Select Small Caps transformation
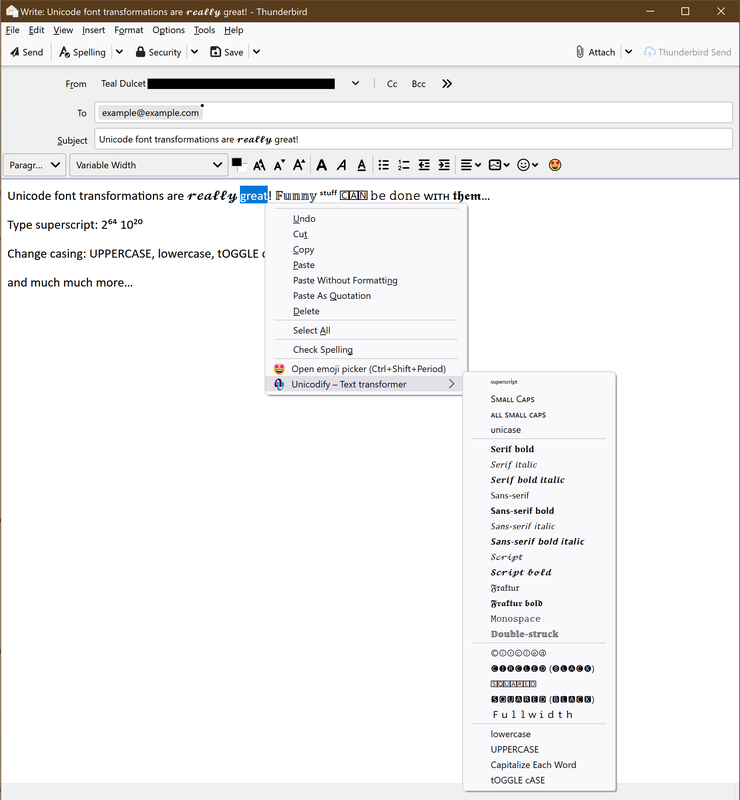This screenshot has width=740, height=800. pos(539,399)
